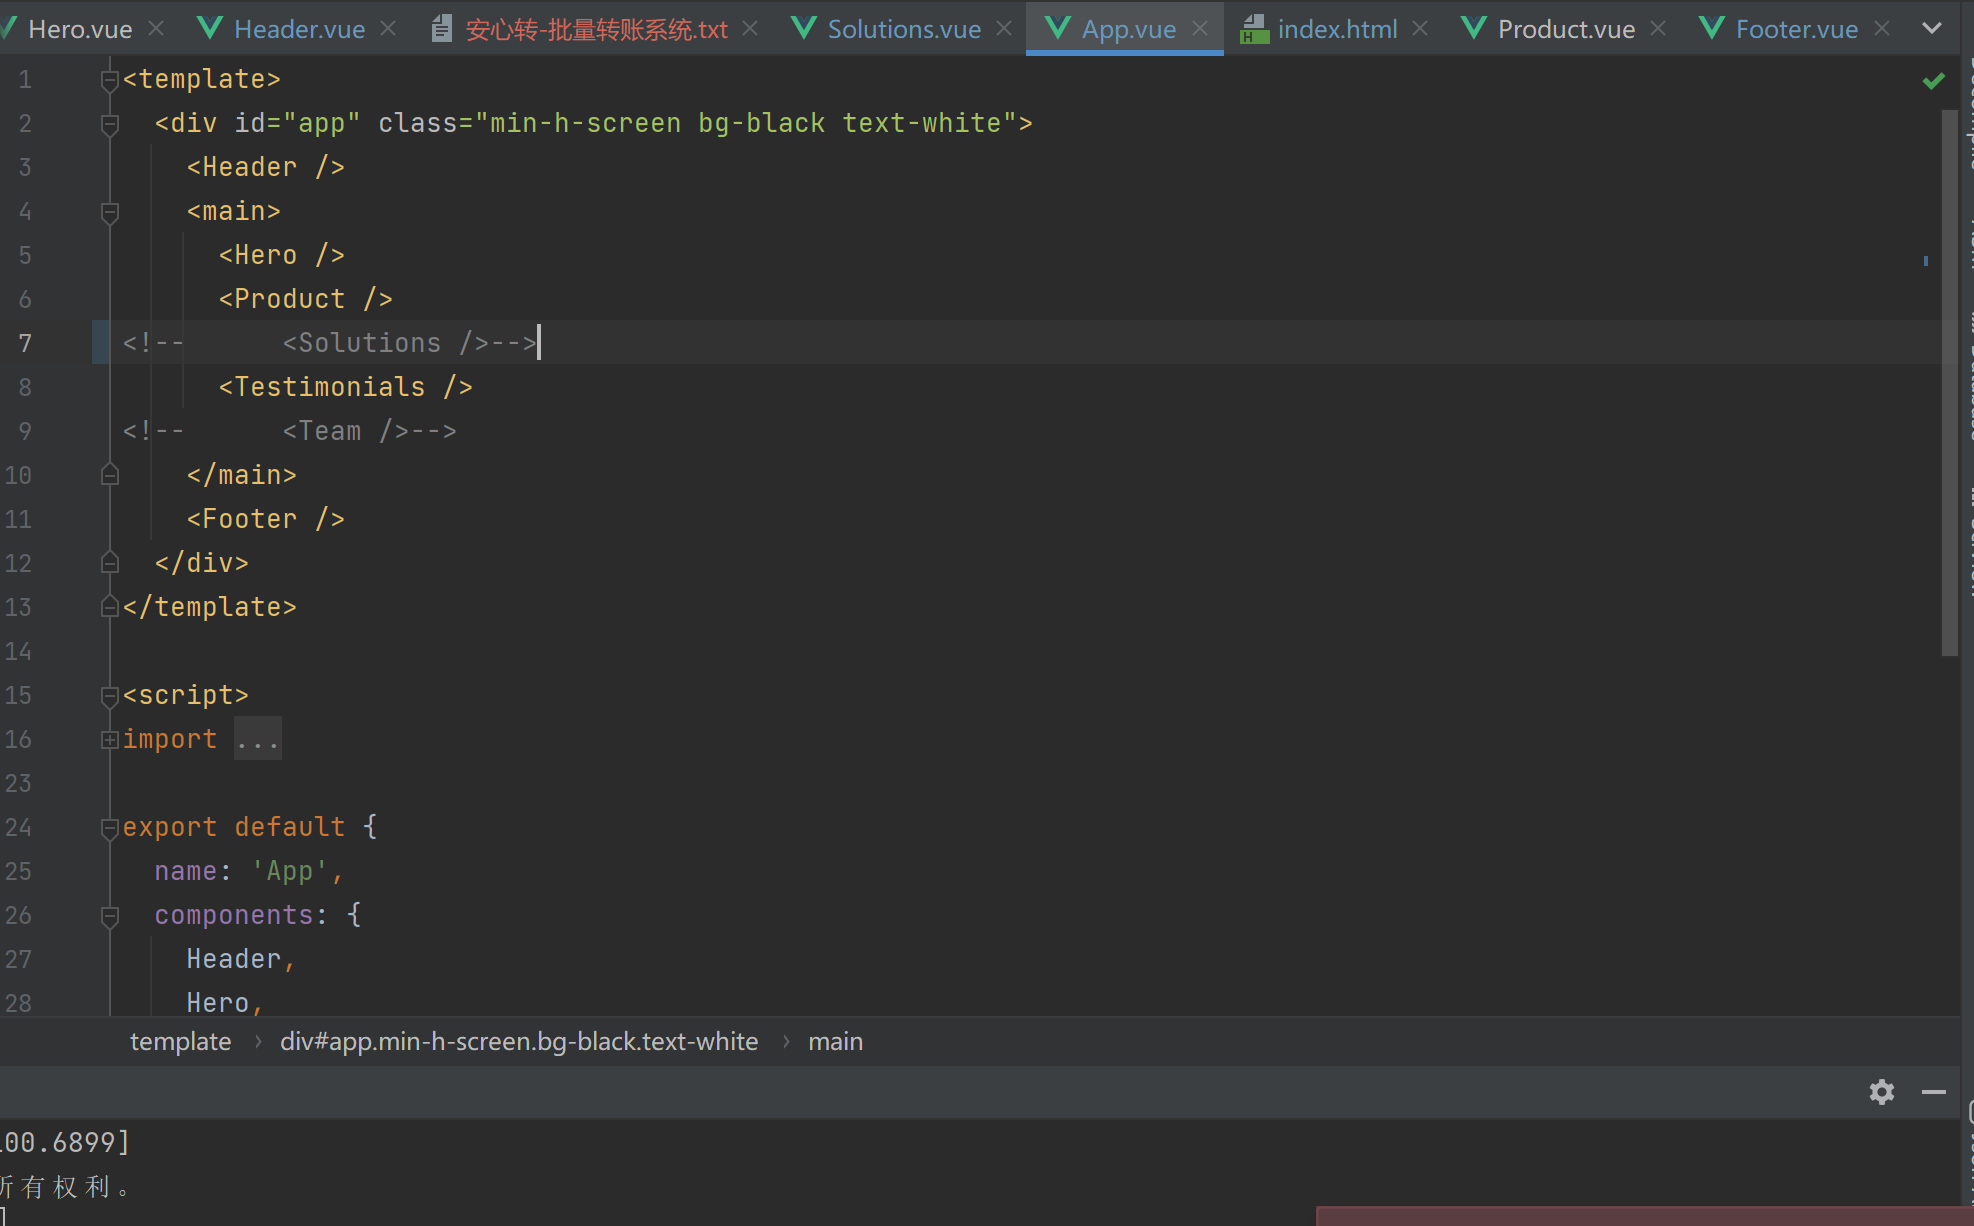Click the green inspection checkmark icon
The width and height of the screenshot is (1974, 1226).
tap(1933, 81)
